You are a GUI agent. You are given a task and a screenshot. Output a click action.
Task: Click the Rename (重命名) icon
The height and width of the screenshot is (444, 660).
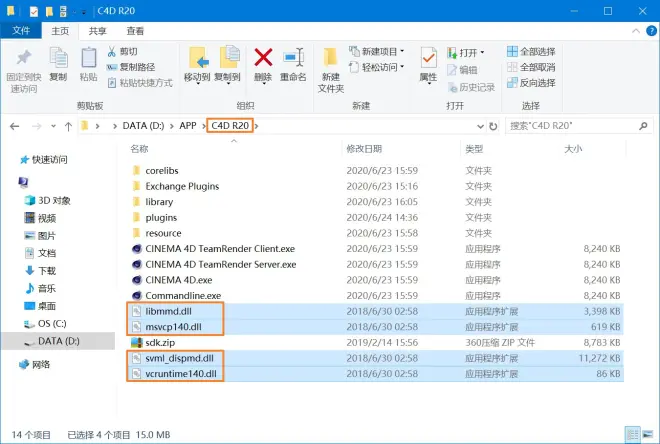(x=293, y=57)
